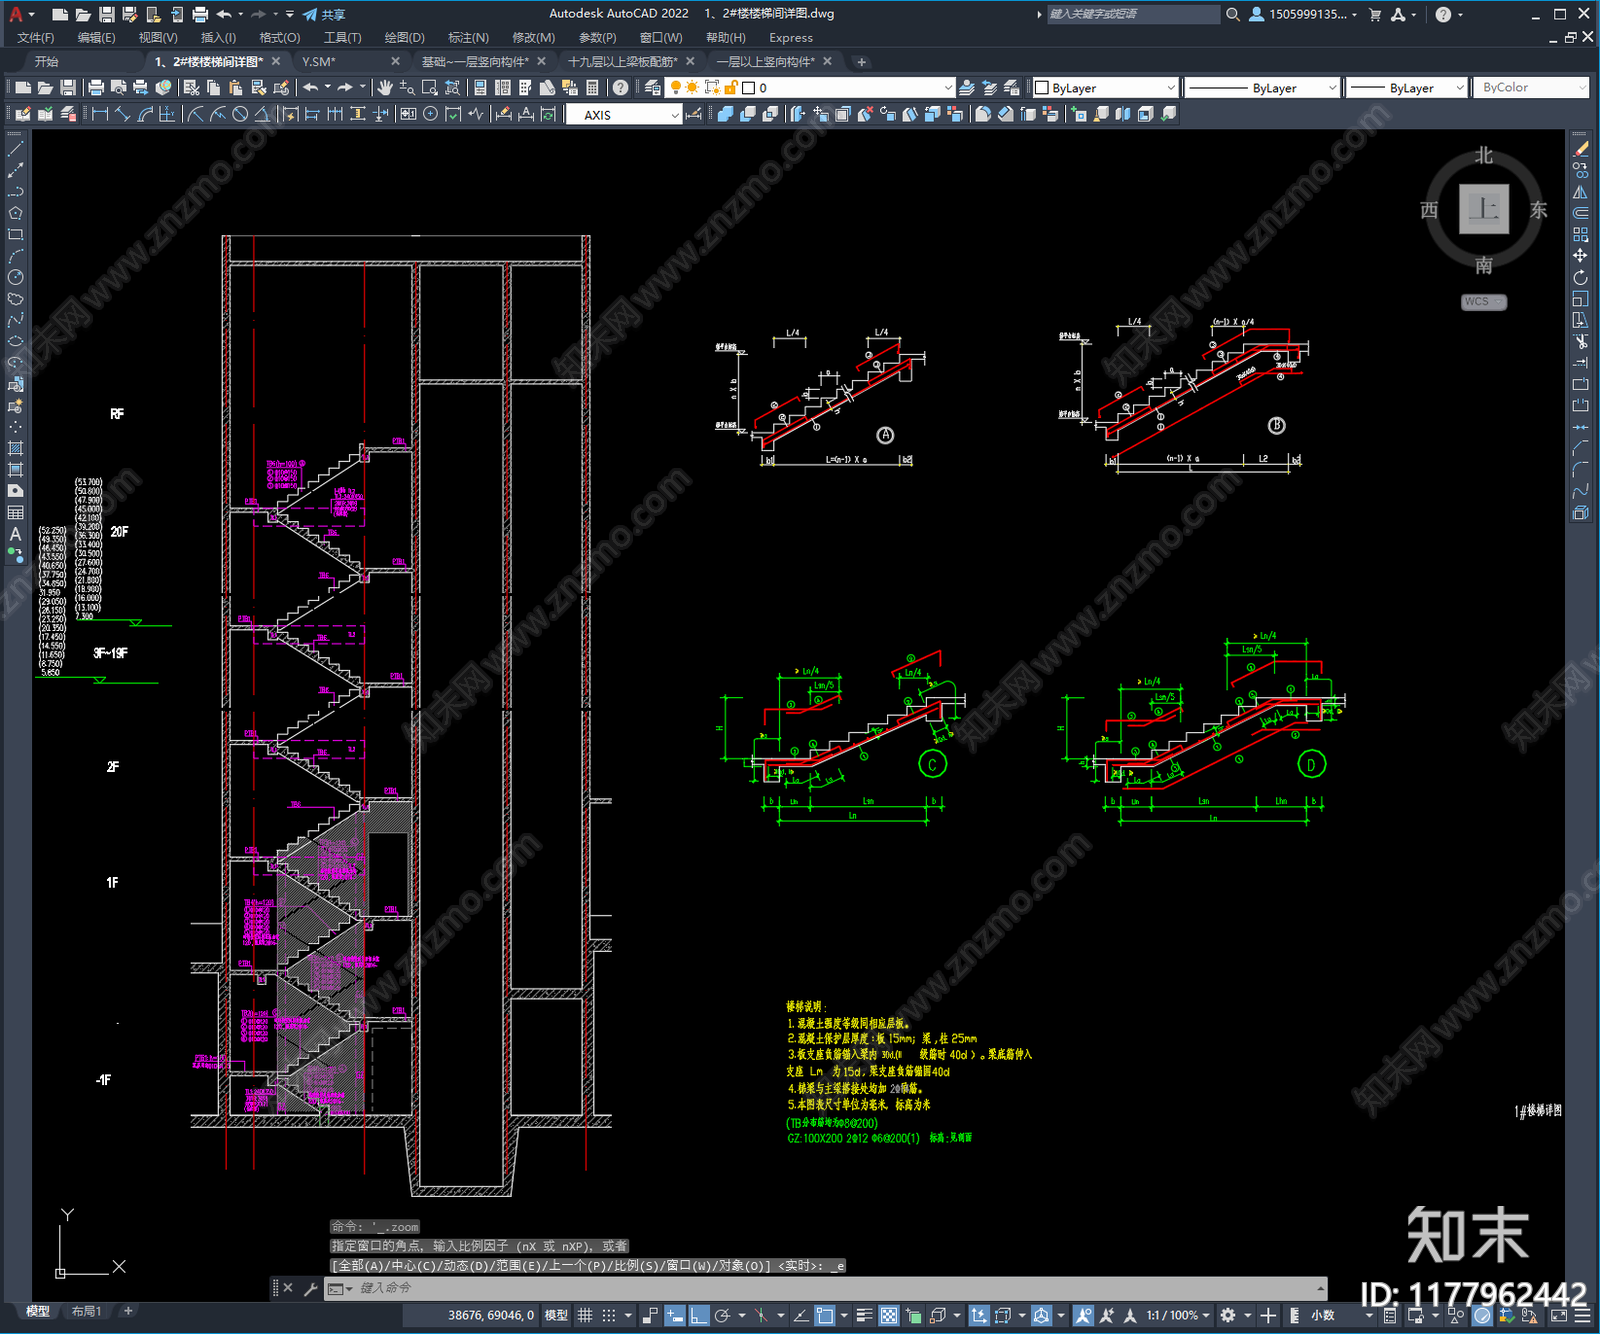Toggle drawing grid display in status bar
1600x1334 pixels.
[x=585, y=1316]
